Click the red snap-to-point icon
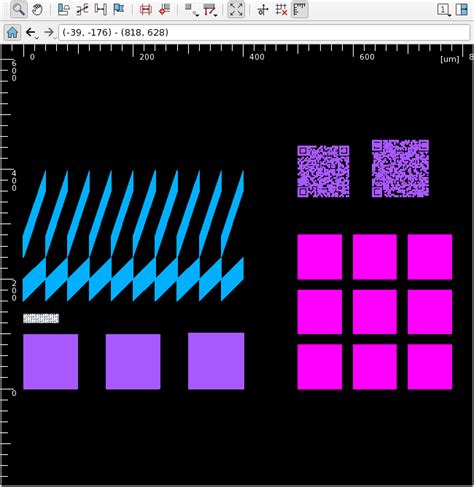 click(x=164, y=10)
